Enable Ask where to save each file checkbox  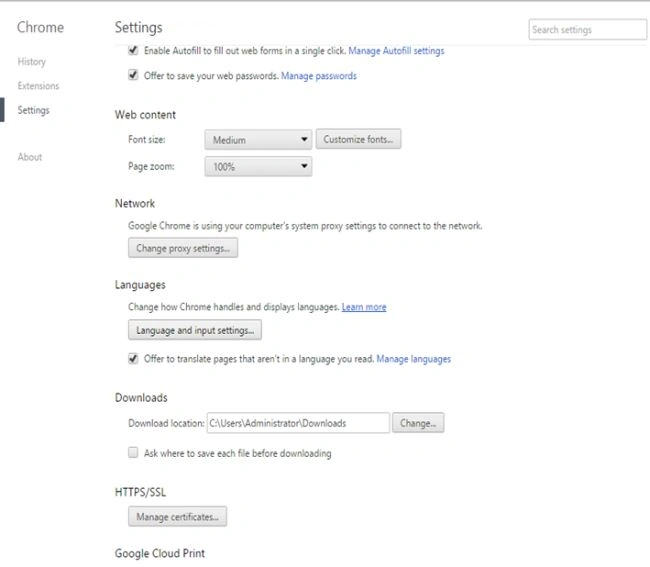(133, 453)
